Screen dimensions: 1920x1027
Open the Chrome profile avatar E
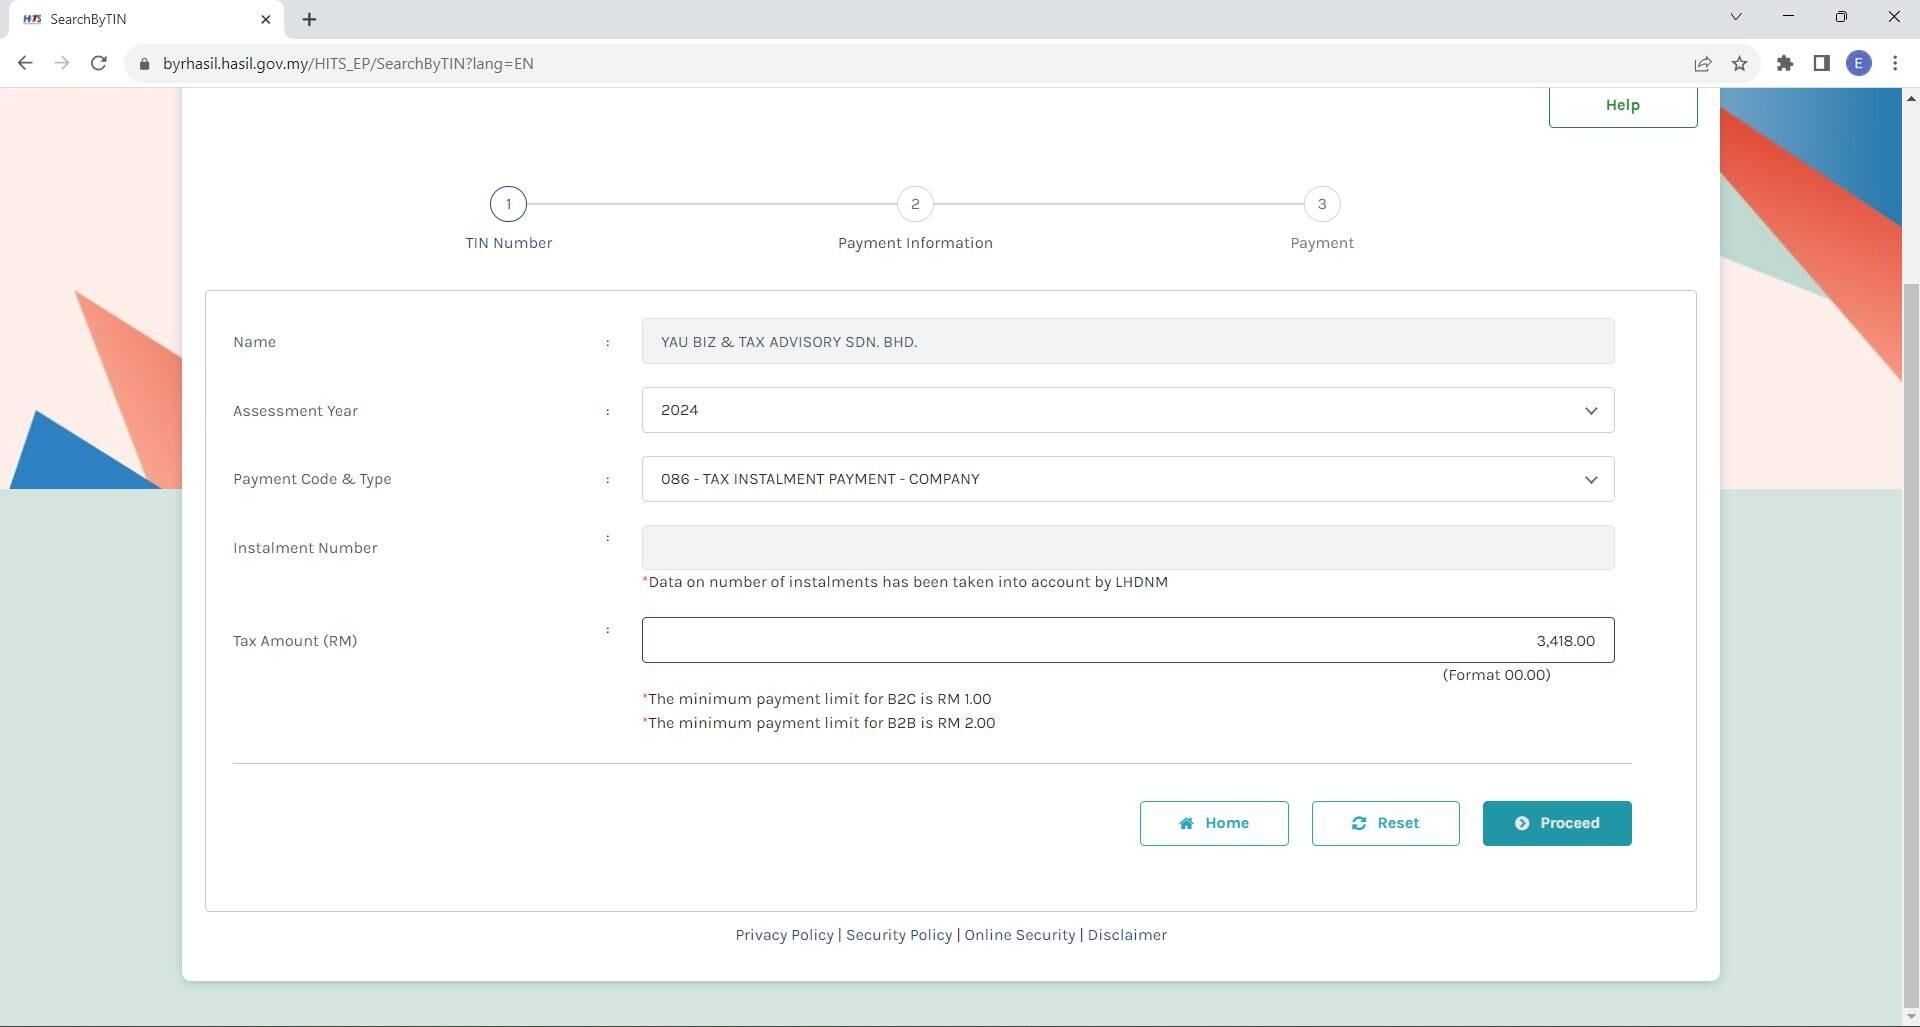click(1859, 63)
